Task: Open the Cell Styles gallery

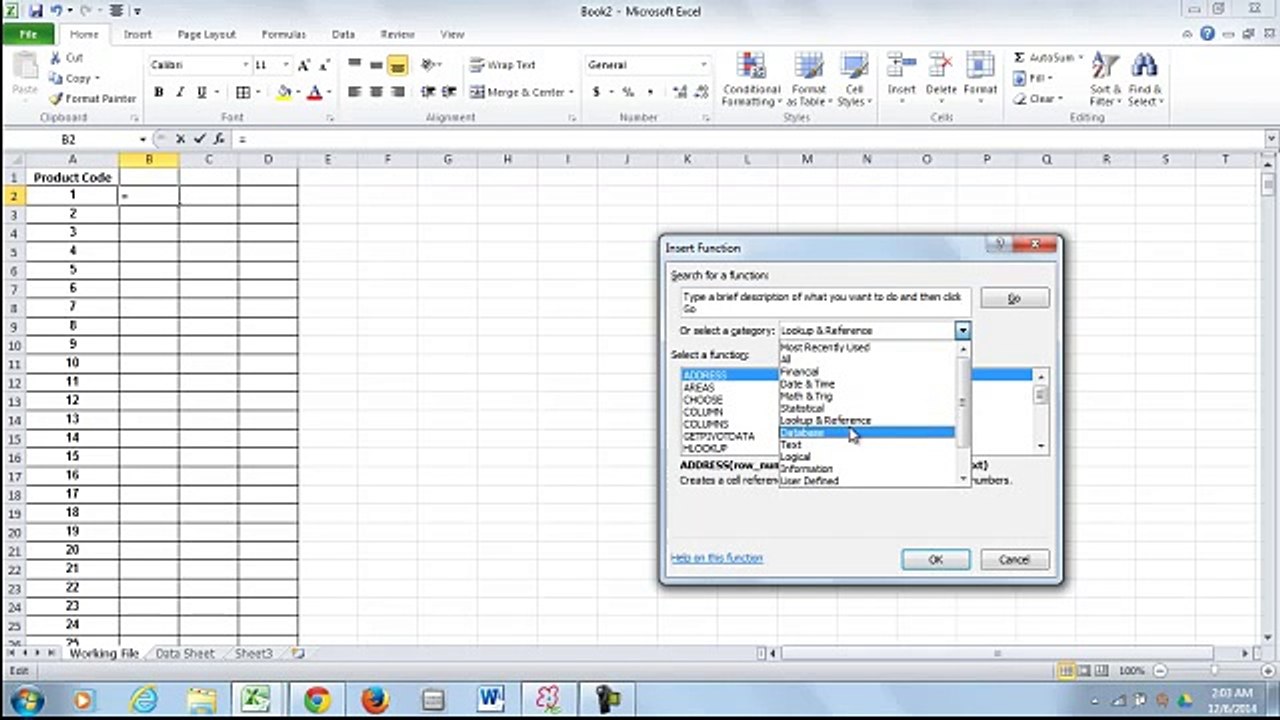Action: pos(854,80)
